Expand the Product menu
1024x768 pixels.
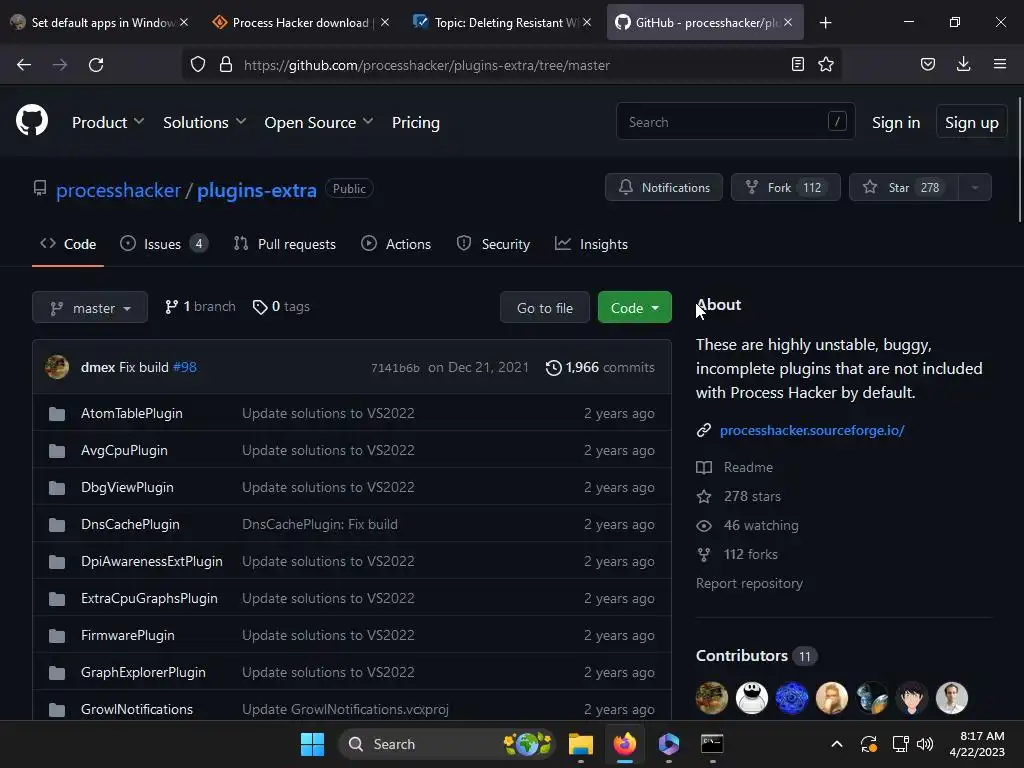(x=108, y=122)
